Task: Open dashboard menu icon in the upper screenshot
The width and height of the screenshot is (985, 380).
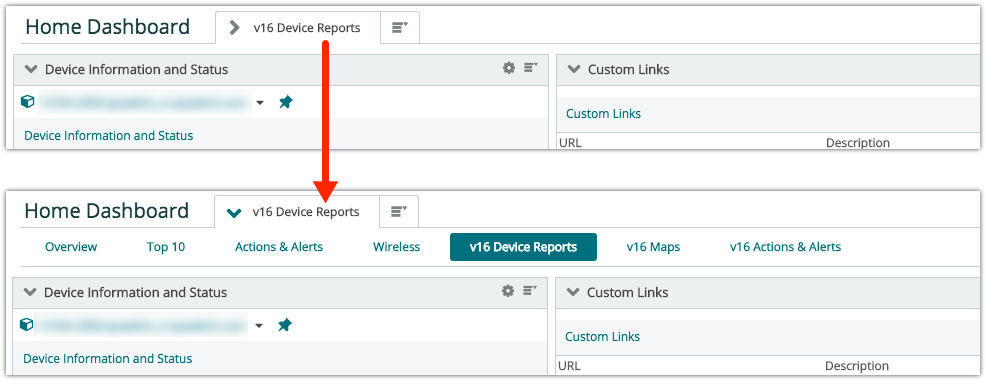Action: click(400, 28)
